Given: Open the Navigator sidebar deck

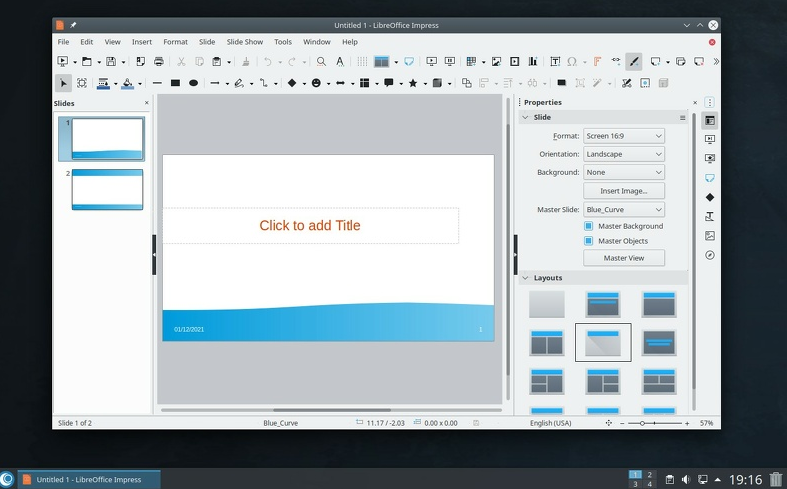Looking at the screenshot, I should (x=710, y=255).
